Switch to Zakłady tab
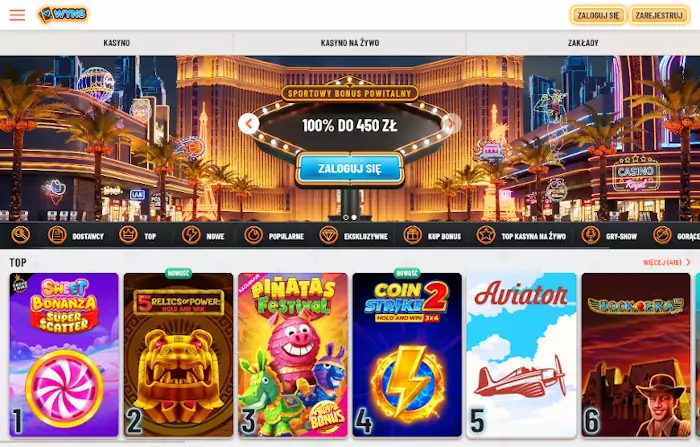 pos(583,43)
